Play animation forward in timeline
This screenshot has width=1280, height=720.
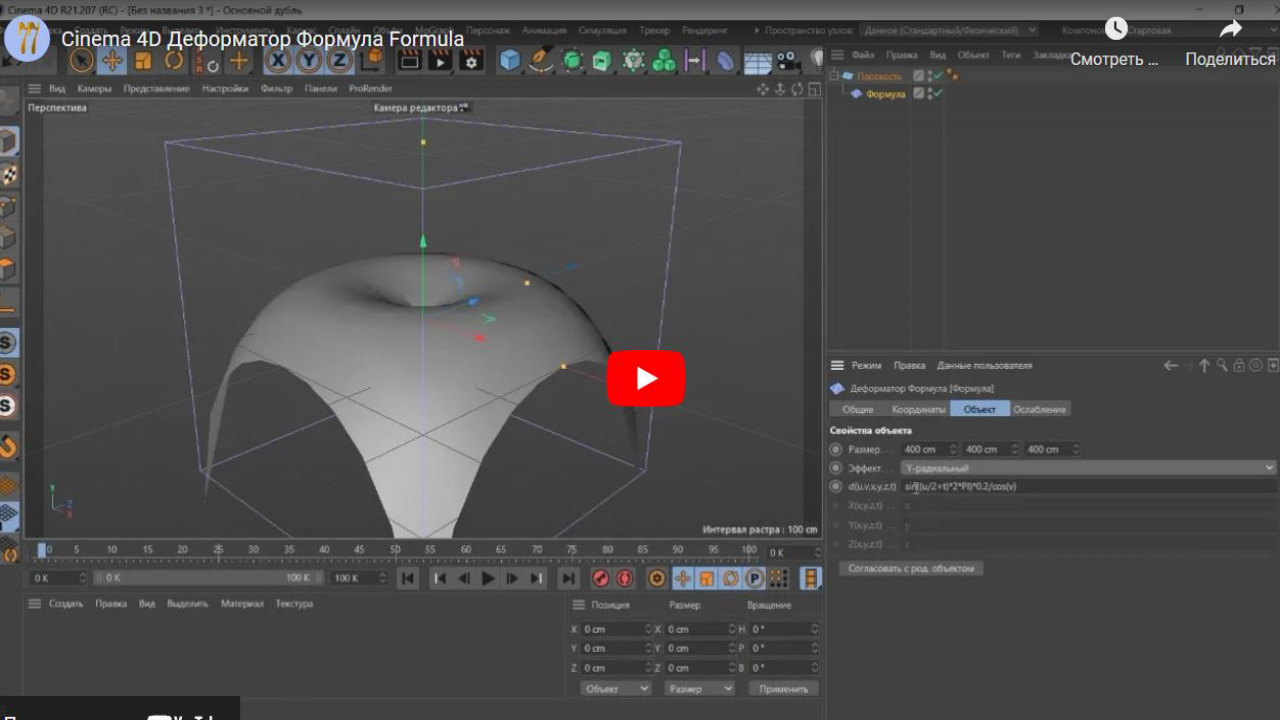pos(488,578)
